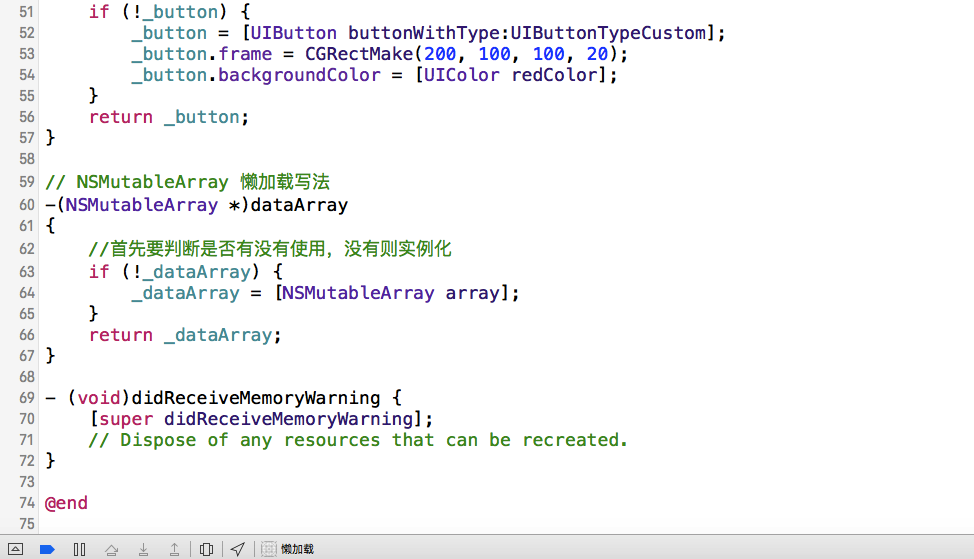The image size is (974, 559).
Task: Click the Step Into debug icon
Action: [x=143, y=549]
